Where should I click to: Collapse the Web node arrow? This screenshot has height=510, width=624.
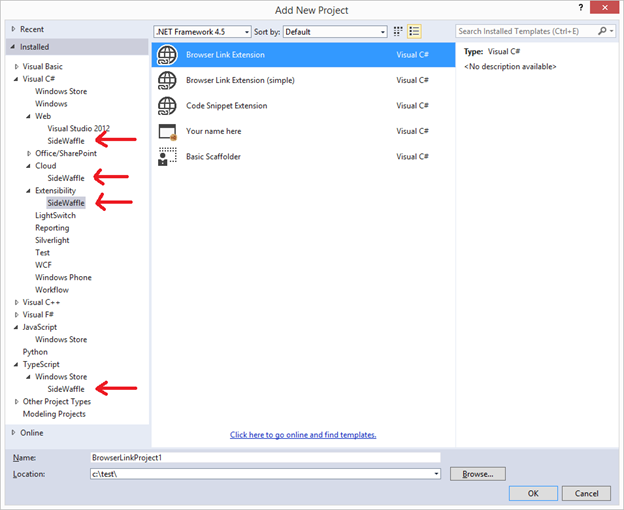click(28, 116)
